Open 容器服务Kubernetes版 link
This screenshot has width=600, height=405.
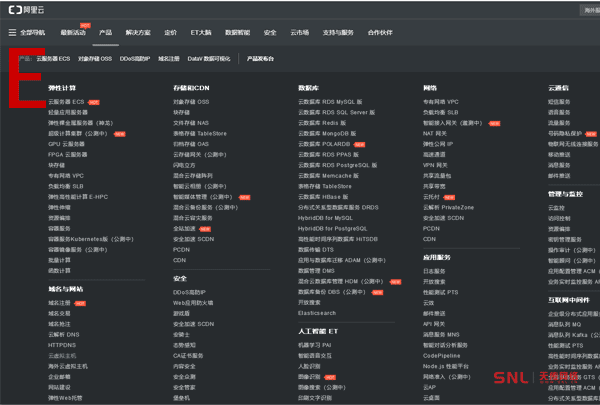click(91, 239)
